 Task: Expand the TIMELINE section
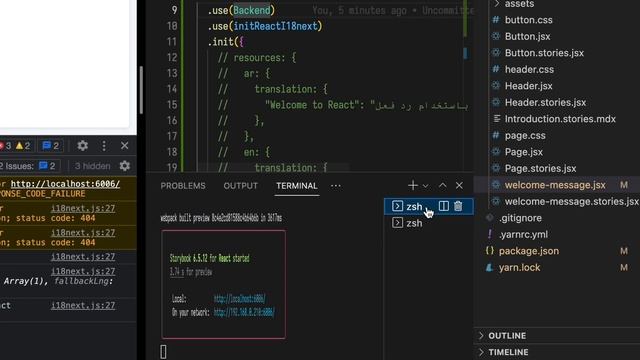tap(508, 352)
